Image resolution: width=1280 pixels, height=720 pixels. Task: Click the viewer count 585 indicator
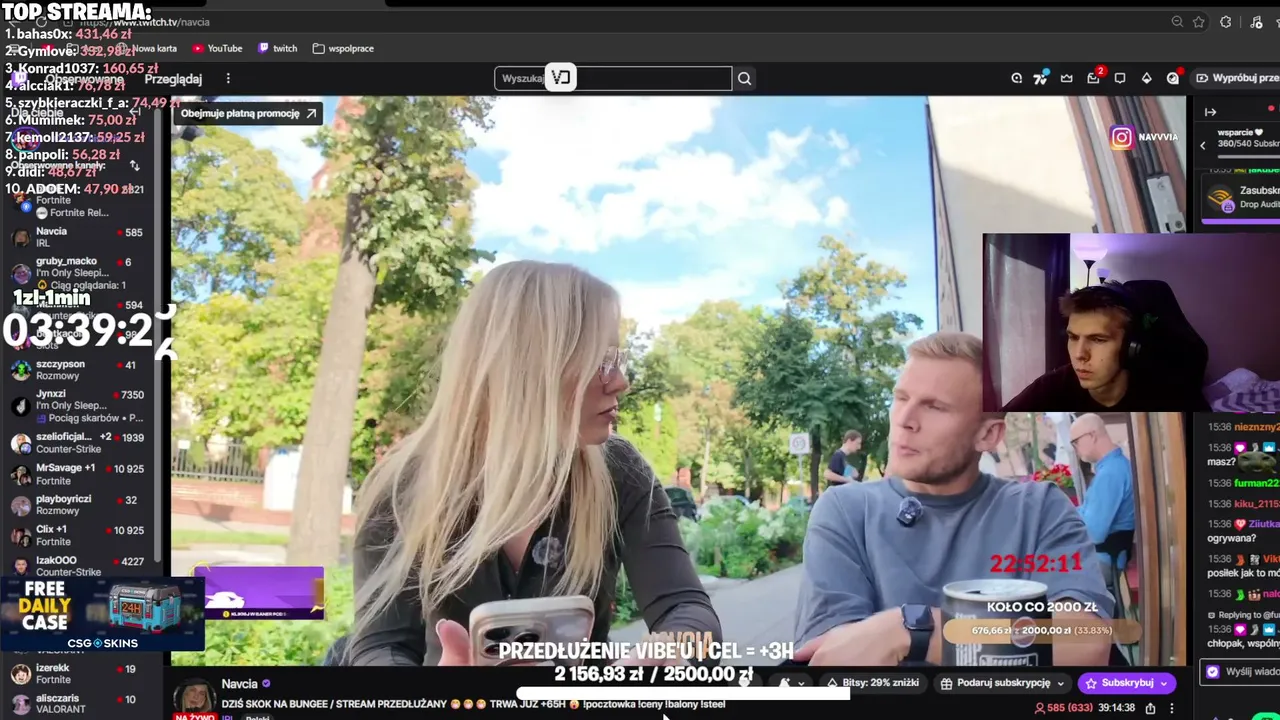click(x=1063, y=708)
